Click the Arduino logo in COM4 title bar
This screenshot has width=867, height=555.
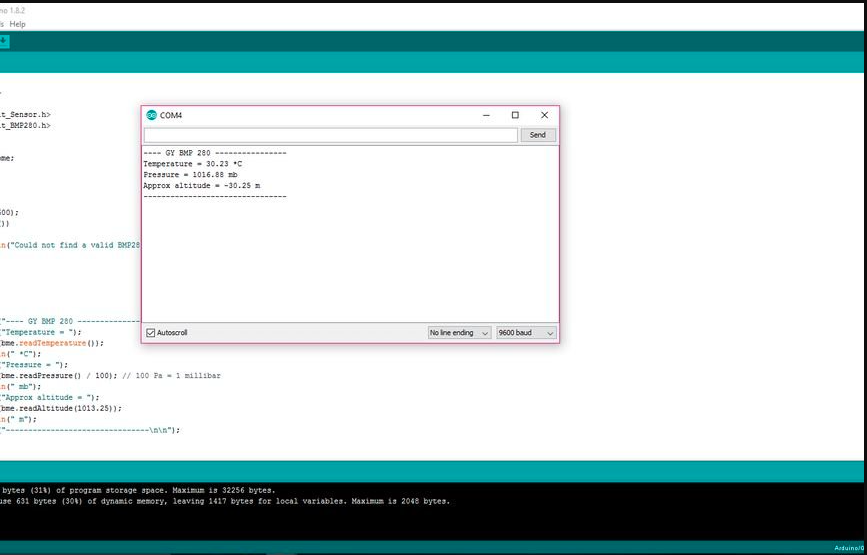151,115
